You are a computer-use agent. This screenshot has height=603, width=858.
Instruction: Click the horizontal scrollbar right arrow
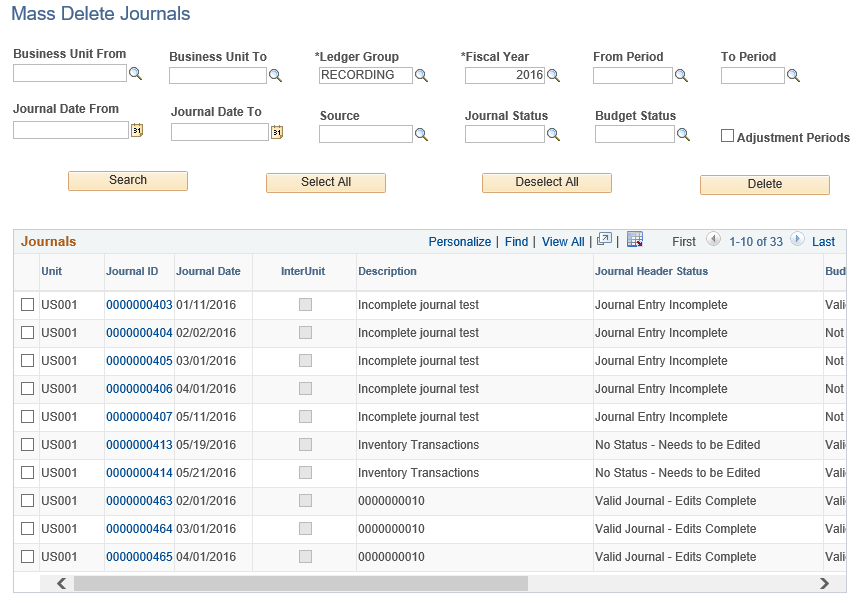click(x=825, y=582)
